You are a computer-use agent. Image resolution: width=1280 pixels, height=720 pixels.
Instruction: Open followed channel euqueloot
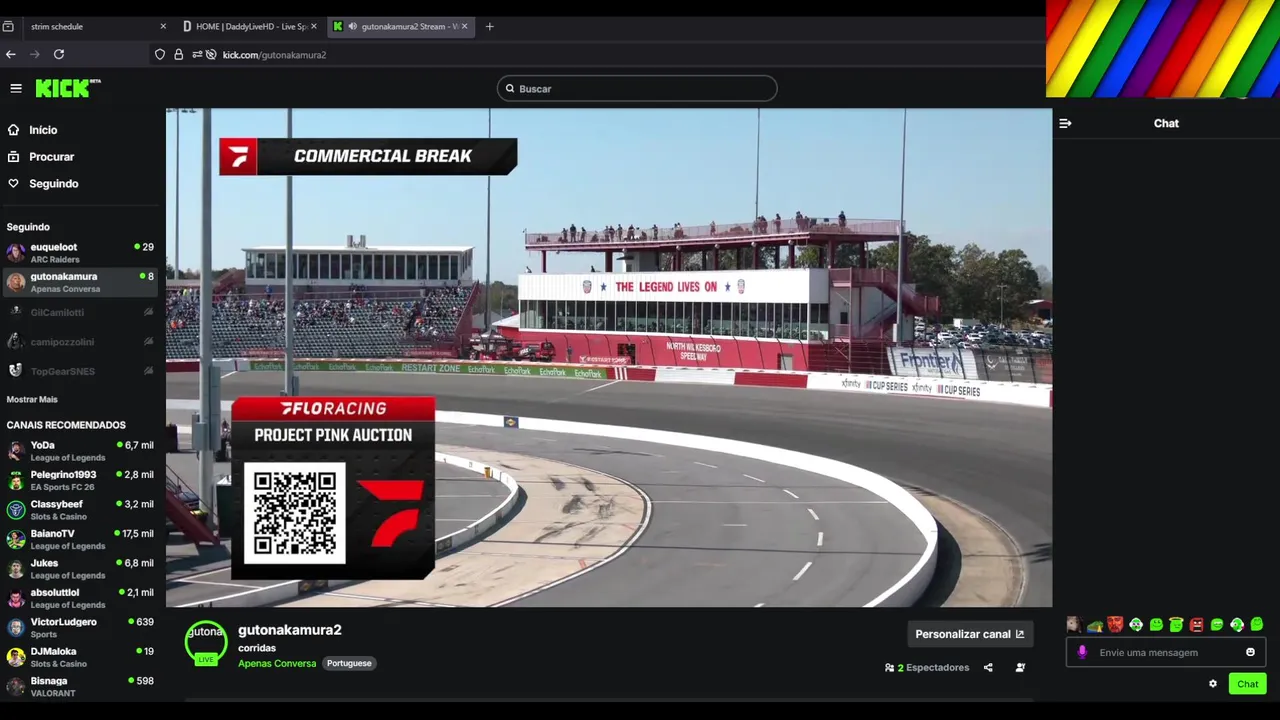click(80, 253)
